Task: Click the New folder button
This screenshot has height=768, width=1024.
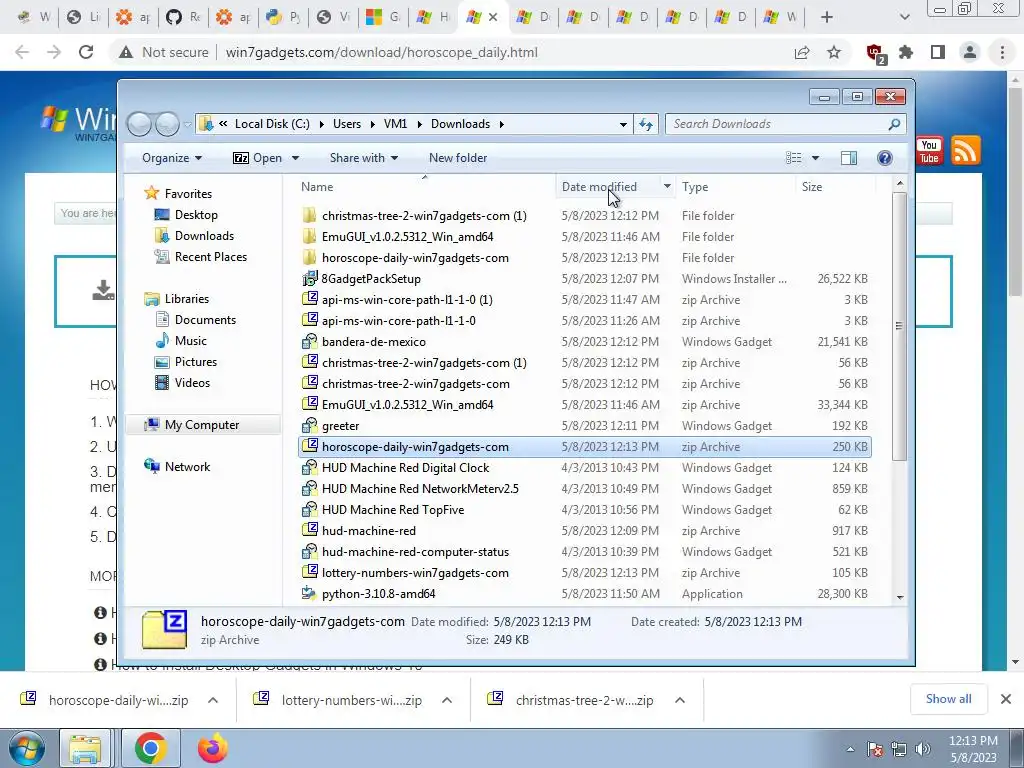Action: pyautogui.click(x=458, y=158)
